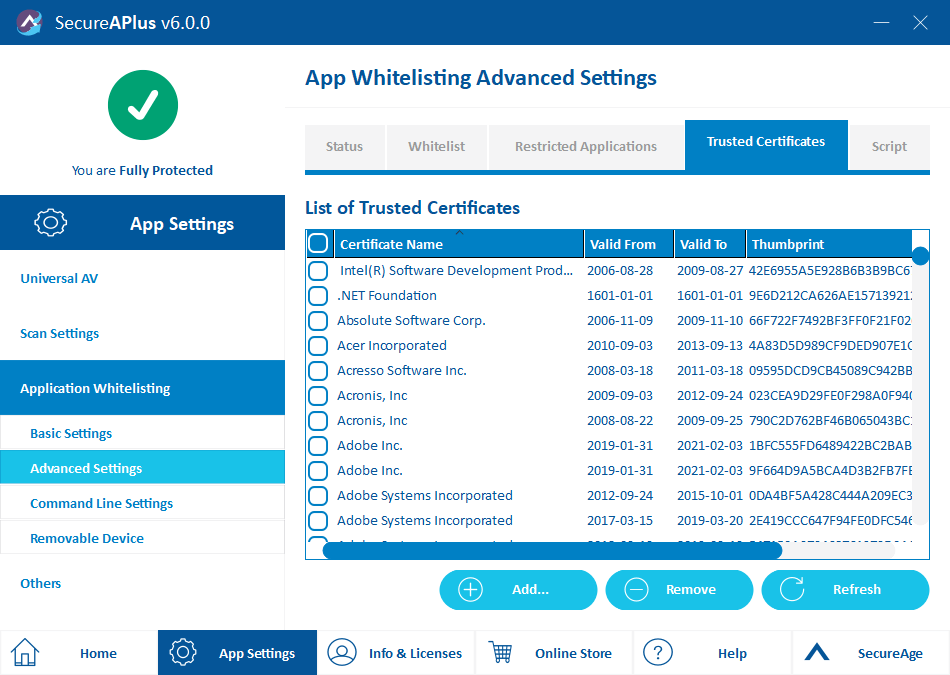Open the Restricted Applications tab
Screen dimensions: 950x675
point(586,147)
